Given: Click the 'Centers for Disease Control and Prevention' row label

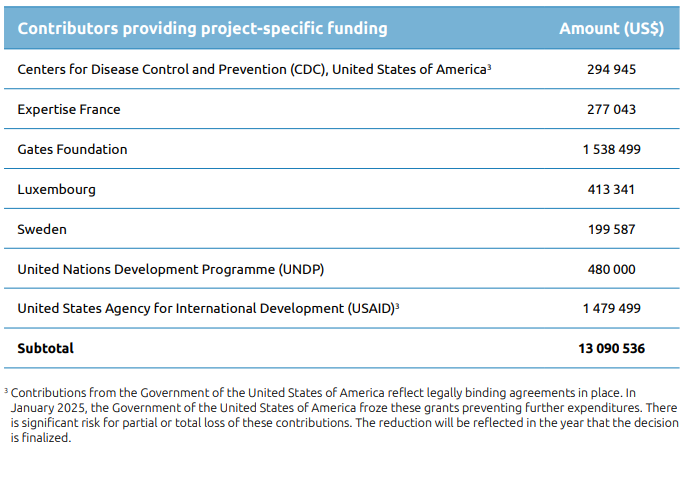Looking at the screenshot, I should [x=252, y=69].
